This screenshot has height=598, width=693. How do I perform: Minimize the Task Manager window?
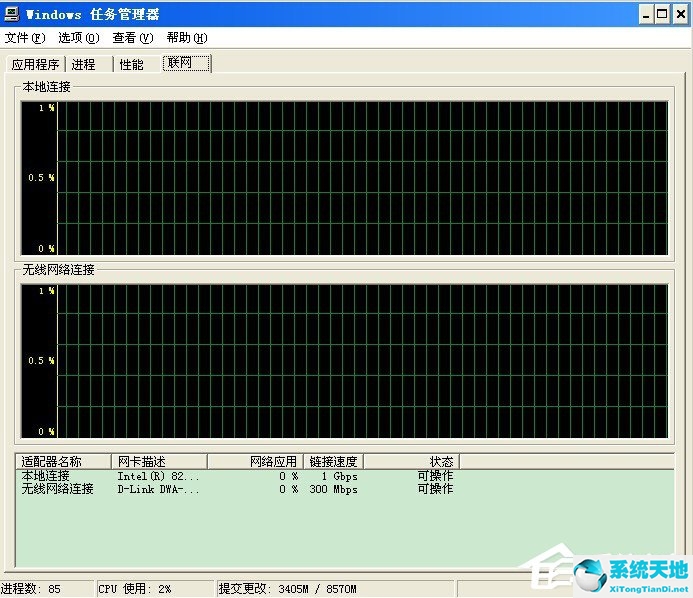coord(646,15)
